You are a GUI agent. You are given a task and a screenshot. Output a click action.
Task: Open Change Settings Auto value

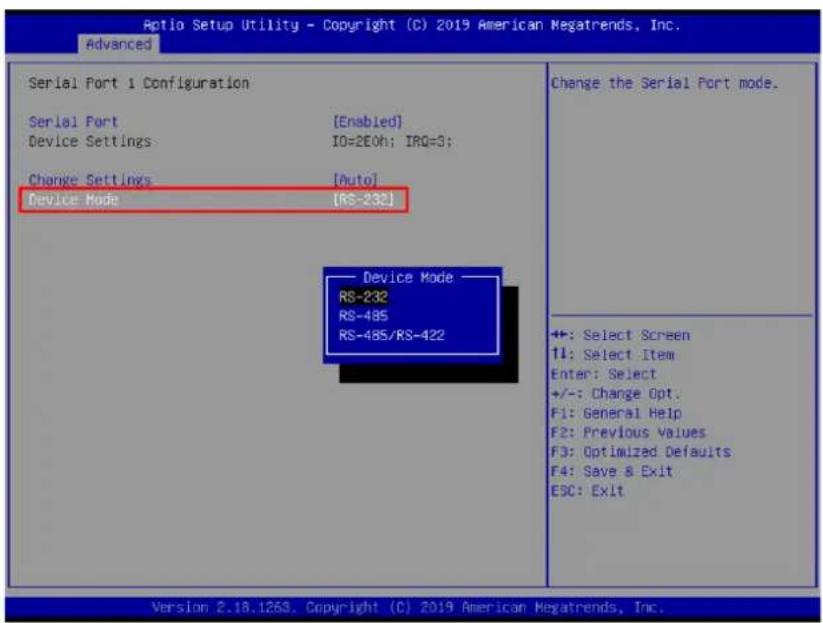355,180
